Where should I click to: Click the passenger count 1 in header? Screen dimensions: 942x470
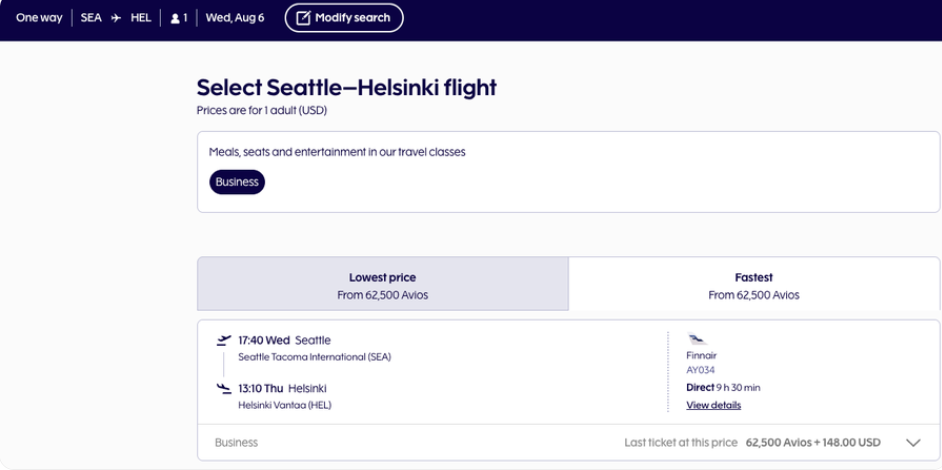coord(185,19)
